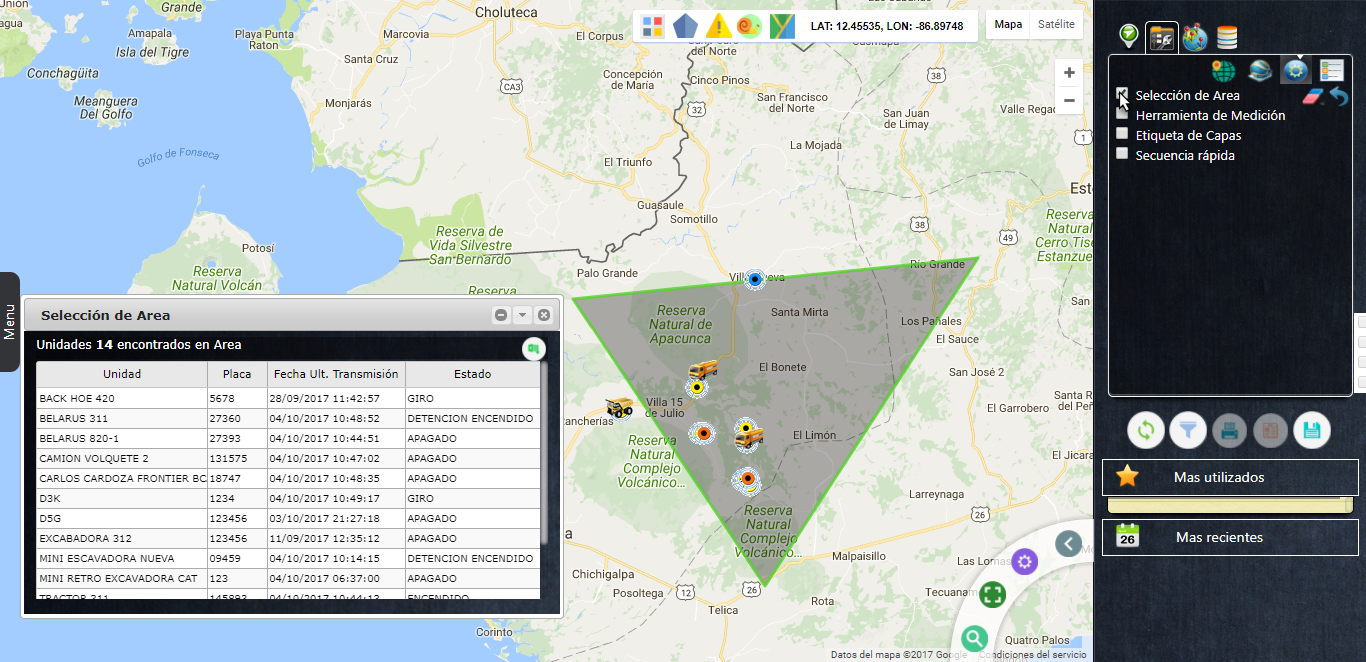Select the BACK HOE 420 row

288,398
